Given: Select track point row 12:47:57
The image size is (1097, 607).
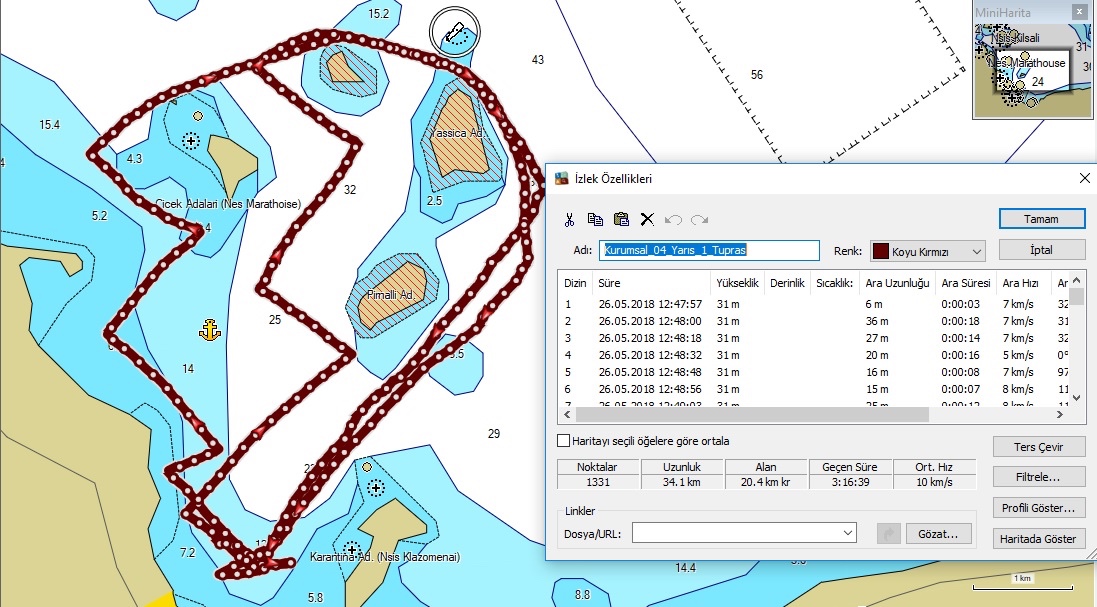Looking at the screenshot, I should (x=814, y=304).
